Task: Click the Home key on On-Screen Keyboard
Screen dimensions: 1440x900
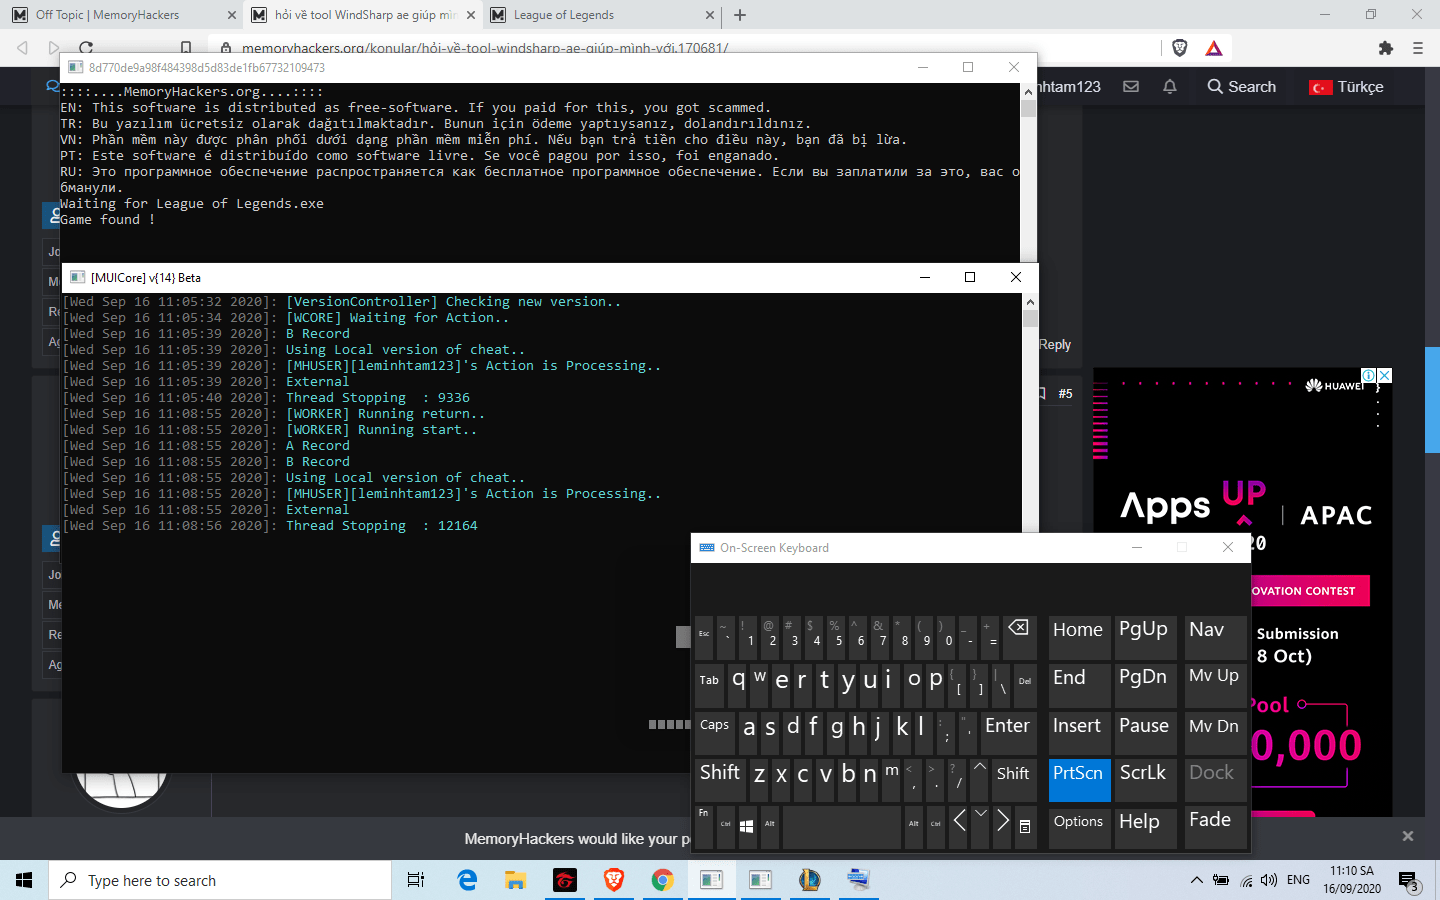Action: pyautogui.click(x=1079, y=637)
